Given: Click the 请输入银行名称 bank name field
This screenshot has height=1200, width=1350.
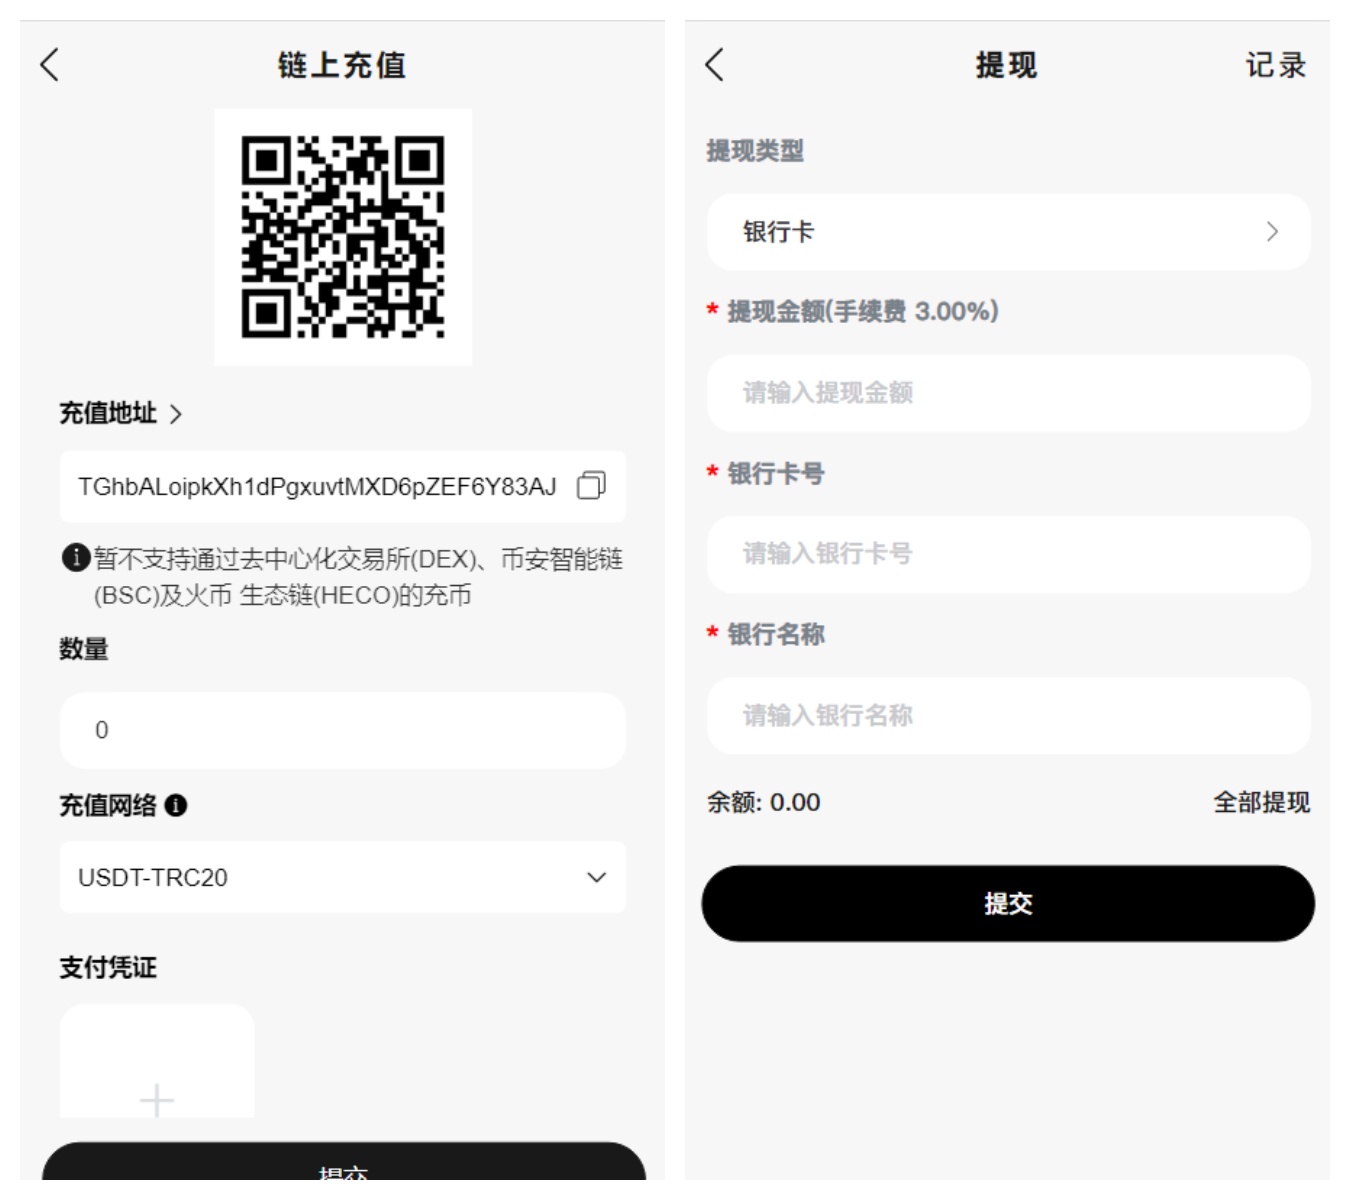Looking at the screenshot, I should point(1008,715).
